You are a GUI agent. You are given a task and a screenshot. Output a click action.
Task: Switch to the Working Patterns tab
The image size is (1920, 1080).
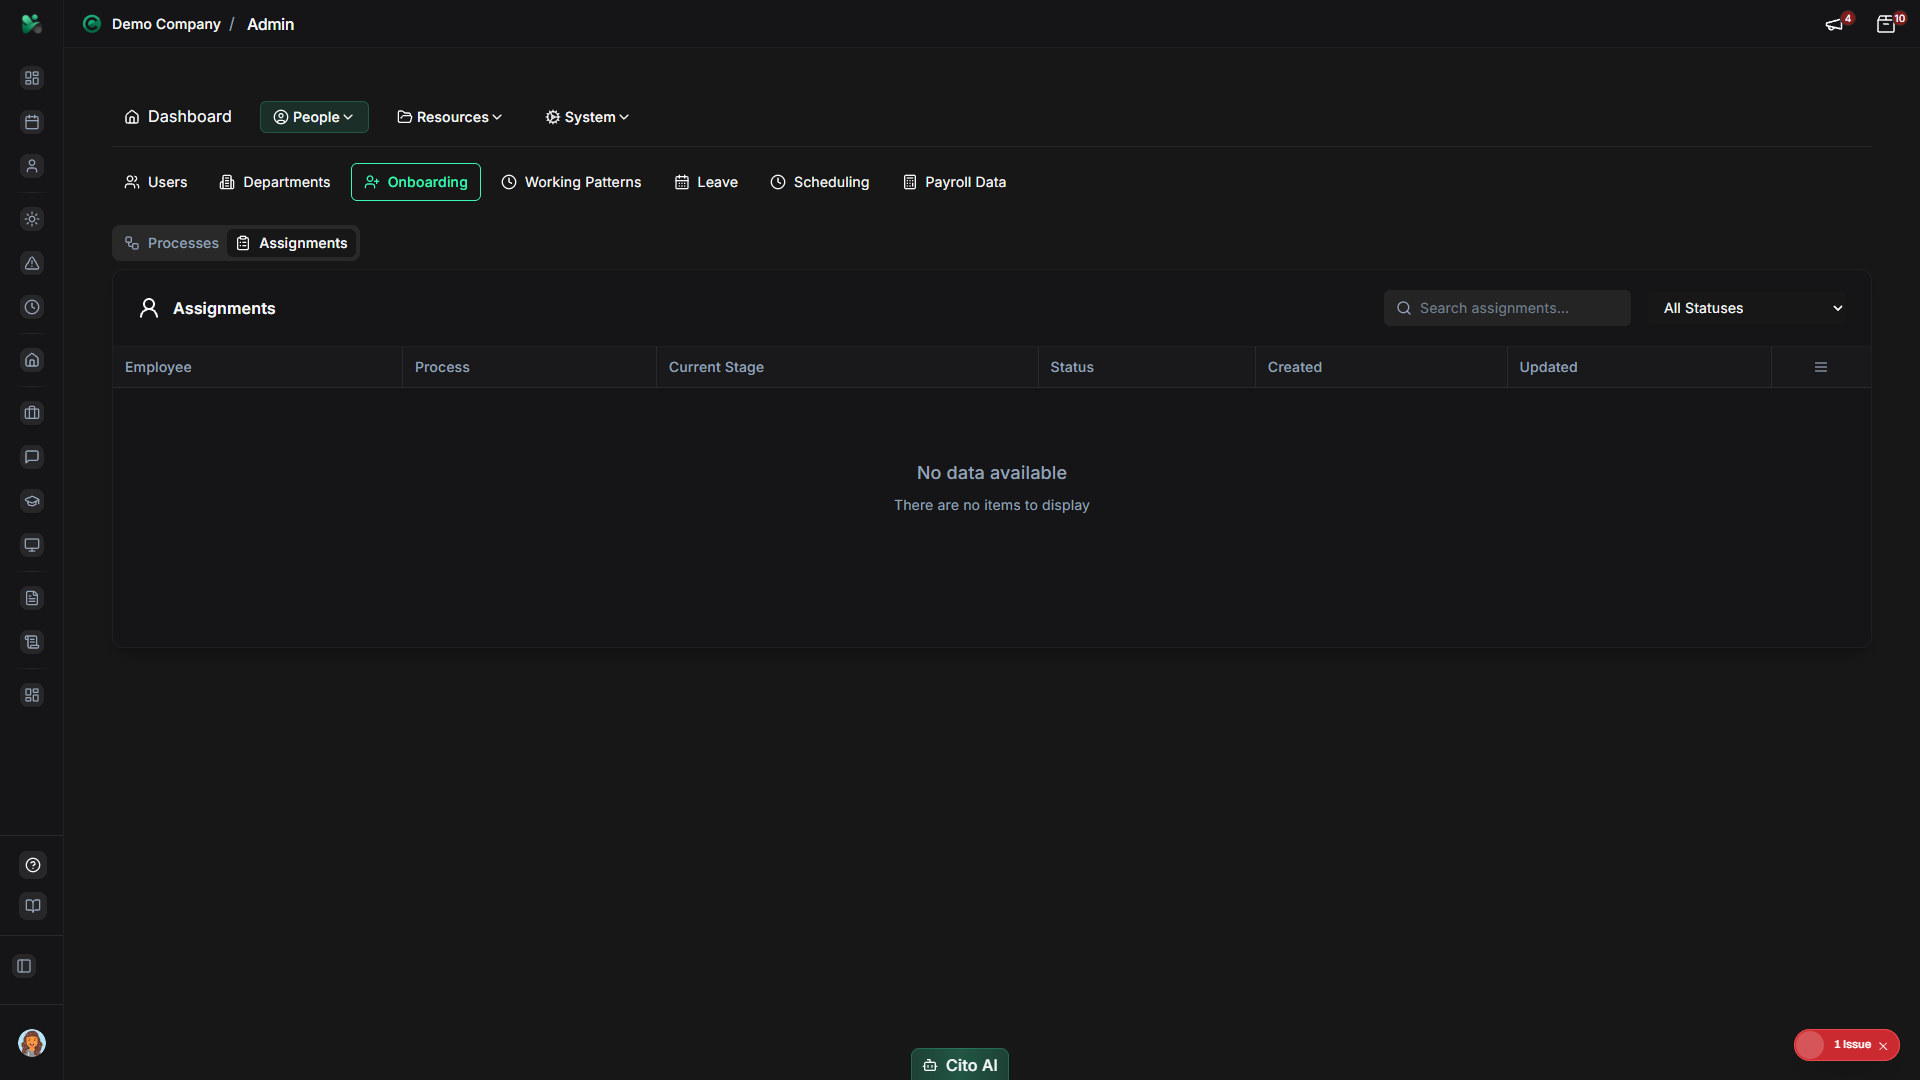(571, 182)
